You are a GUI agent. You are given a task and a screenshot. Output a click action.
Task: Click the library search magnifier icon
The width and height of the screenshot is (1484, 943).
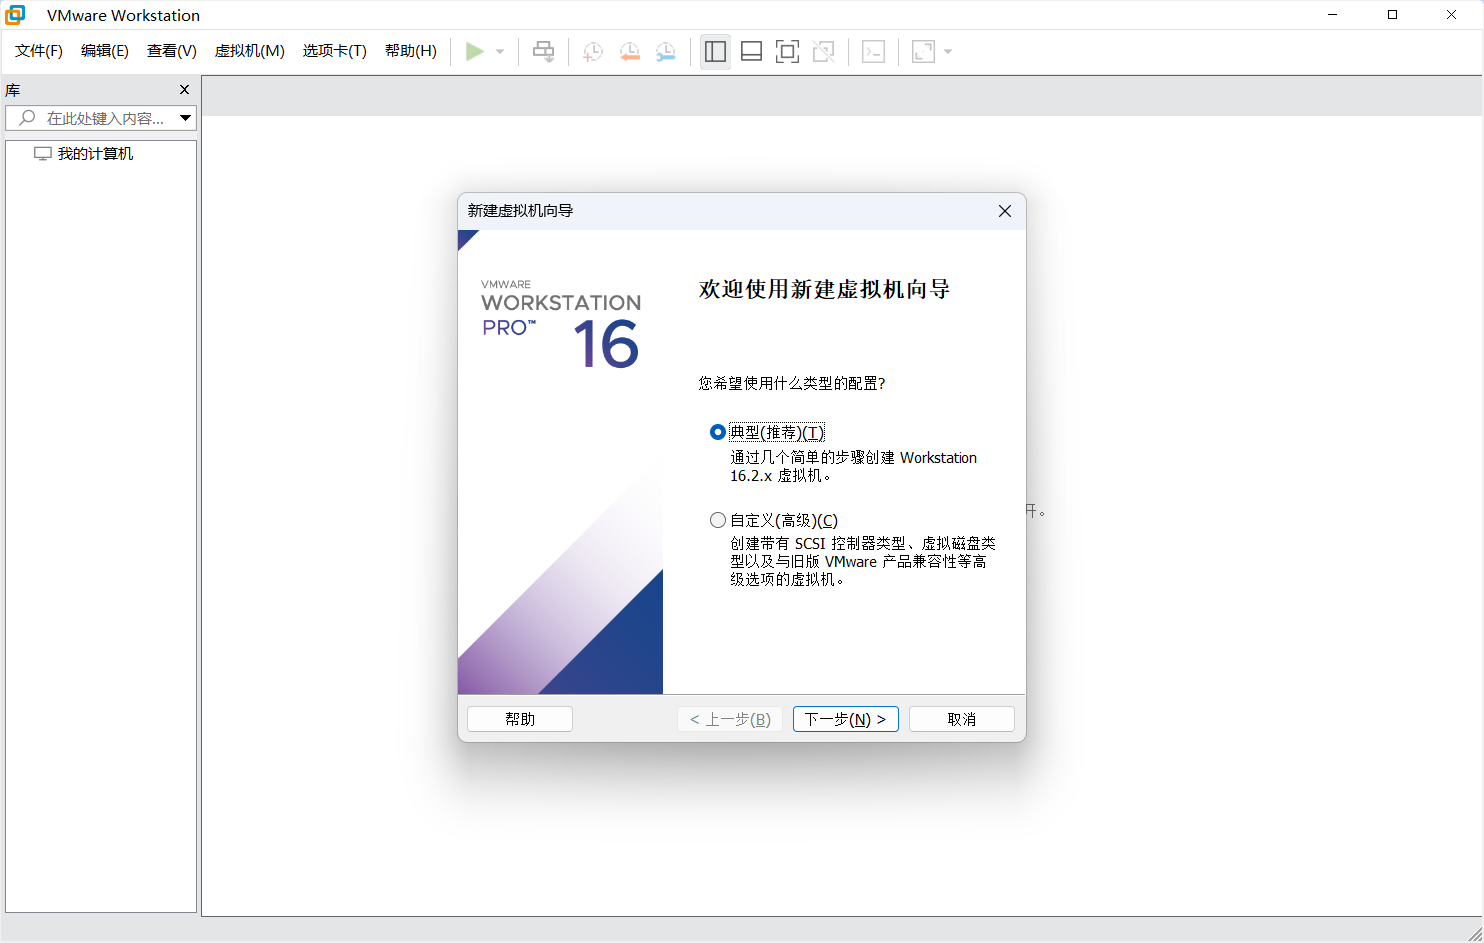(x=27, y=118)
